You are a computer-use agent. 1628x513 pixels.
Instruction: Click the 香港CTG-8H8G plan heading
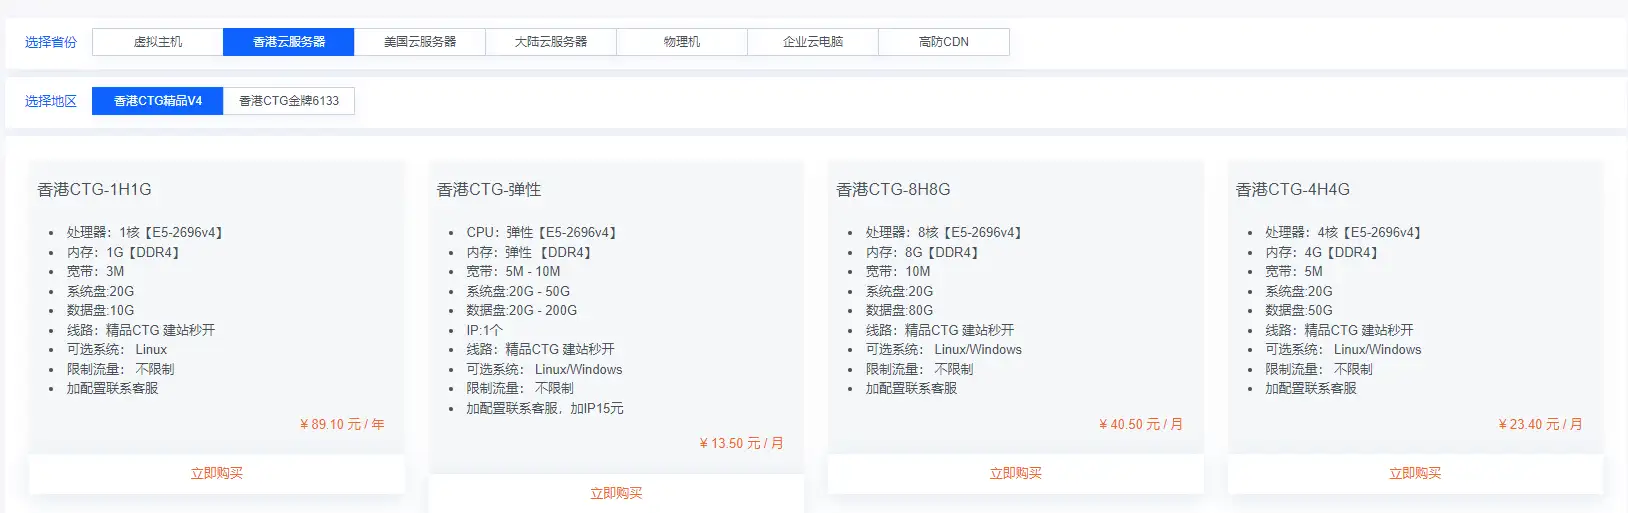click(893, 190)
